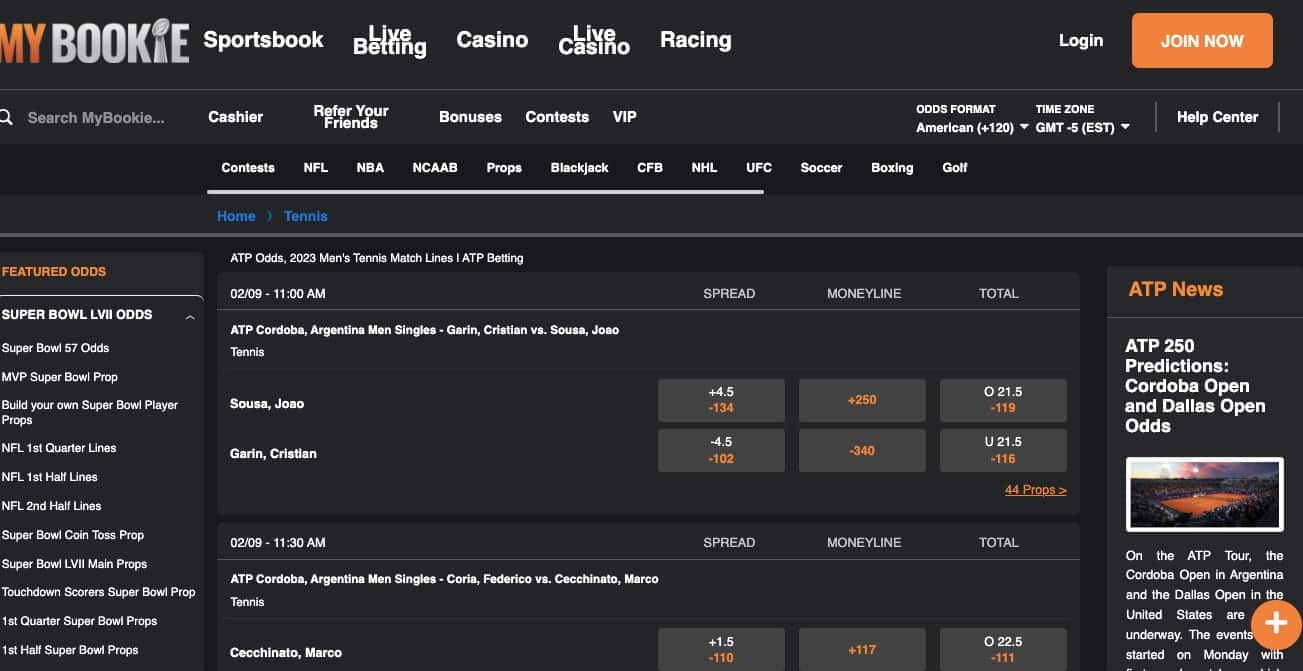
Task: Click the JOIN NOW button
Action: tap(1202, 41)
